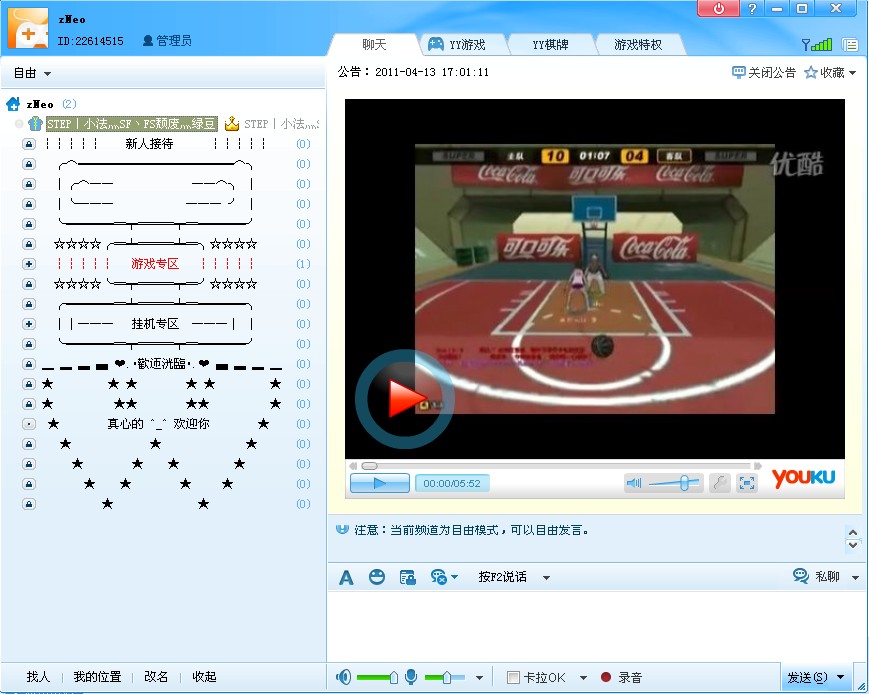Click the mouth icon beside 注意 notice
This screenshot has height=694, width=869.
(343, 529)
